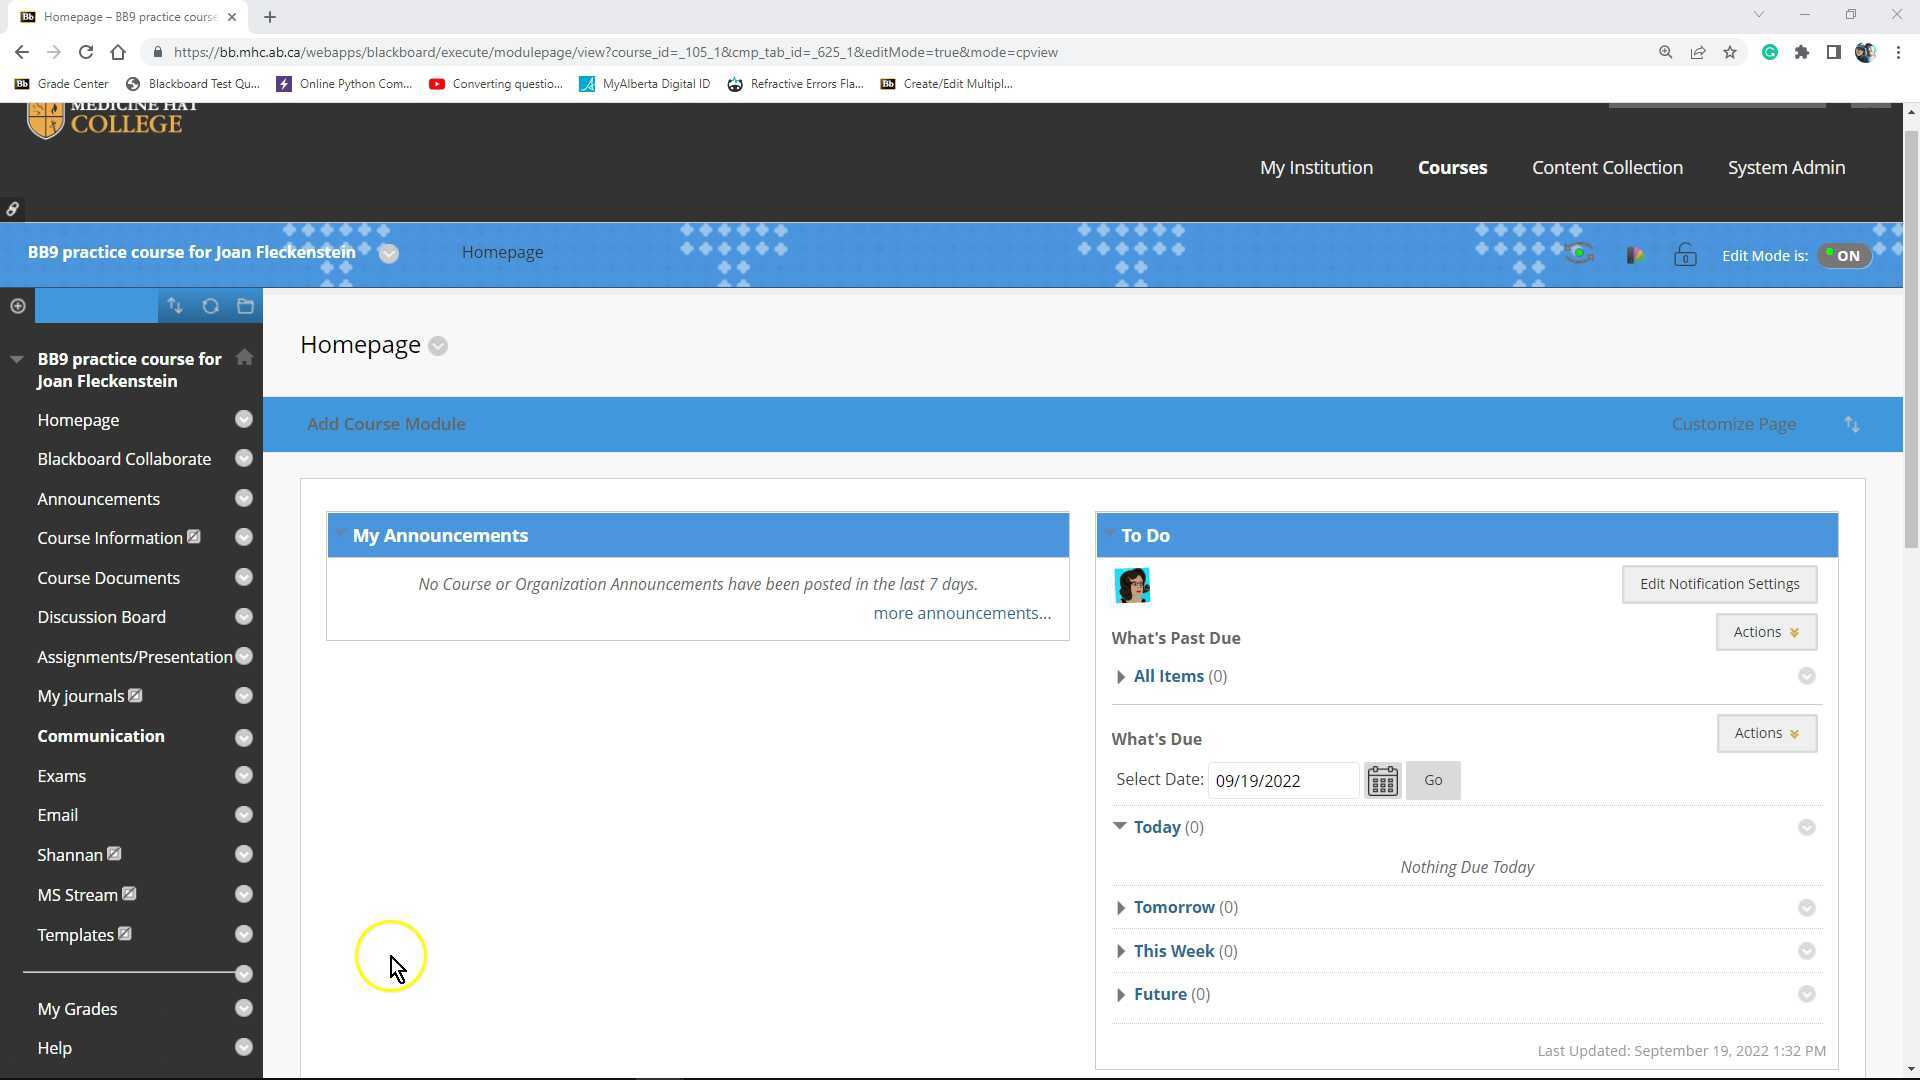
Task: Collapse the course menu tree triangle
Action: click(x=16, y=358)
